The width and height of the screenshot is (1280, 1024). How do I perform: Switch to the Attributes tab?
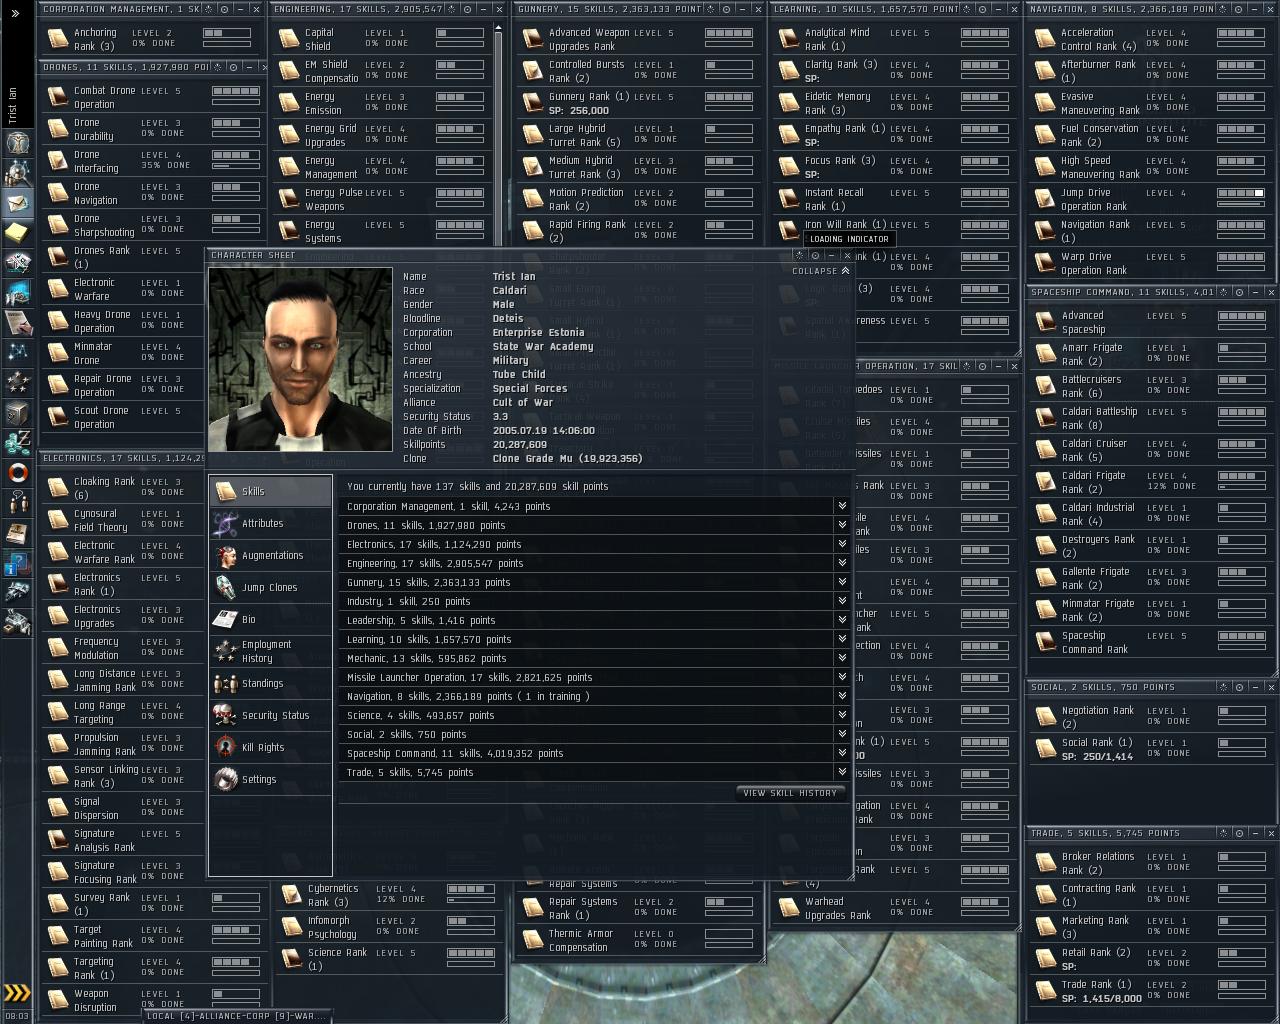[270, 523]
